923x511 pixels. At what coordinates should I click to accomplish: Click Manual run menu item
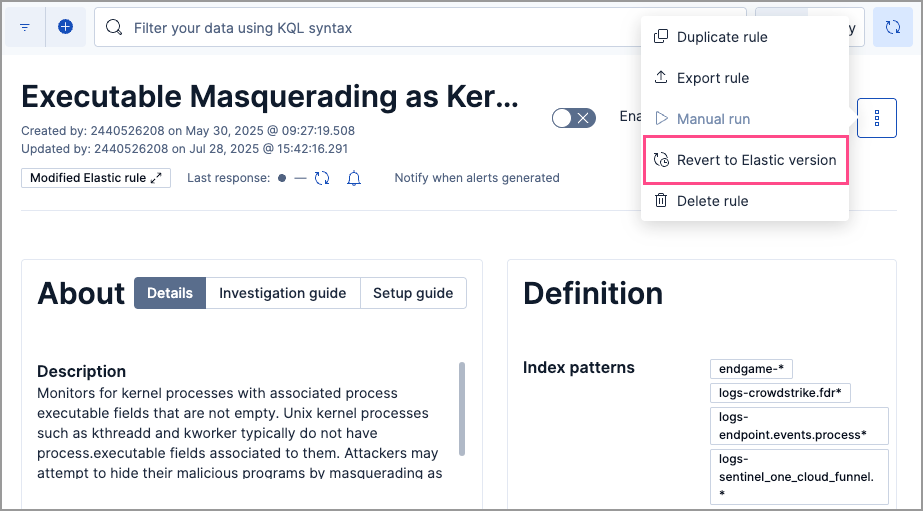(x=713, y=119)
